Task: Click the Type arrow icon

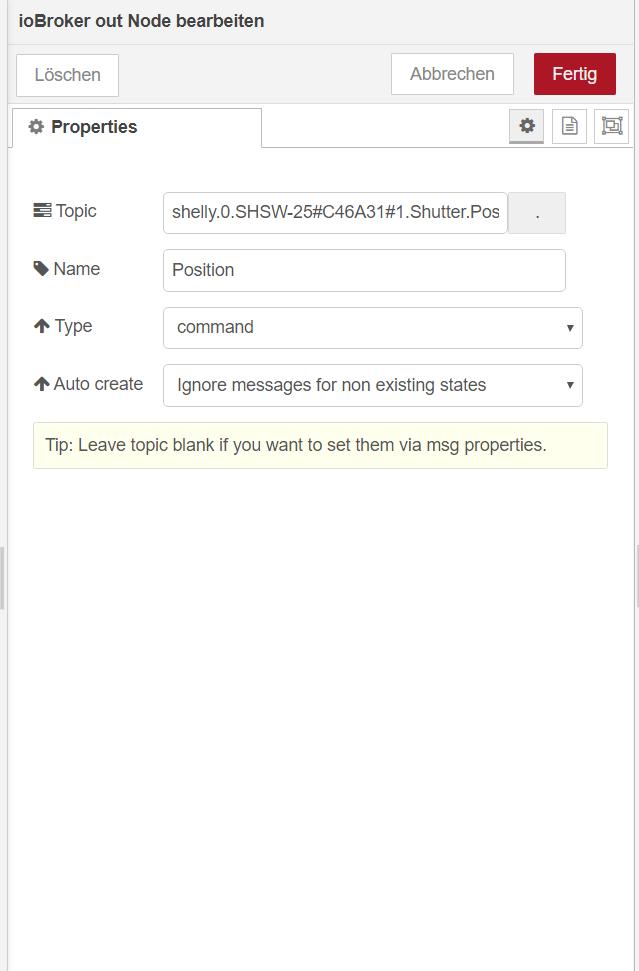Action: pyautogui.click(x=41, y=326)
